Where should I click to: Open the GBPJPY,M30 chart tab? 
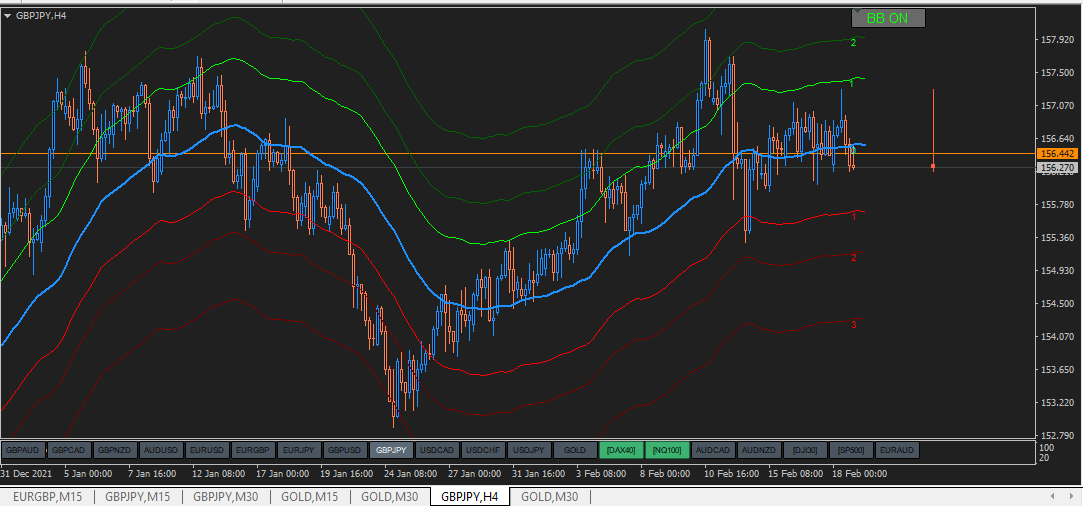pos(226,497)
